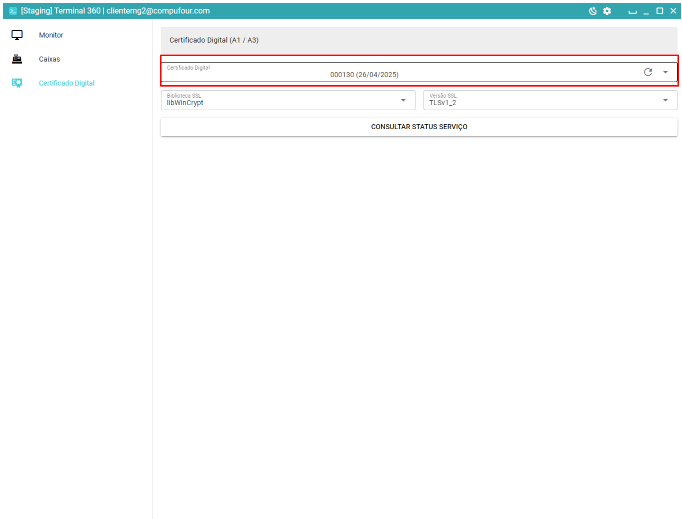The height and width of the screenshot is (519, 682).
Task: Click the Monitor screen icon in sidebar
Action: (x=17, y=35)
